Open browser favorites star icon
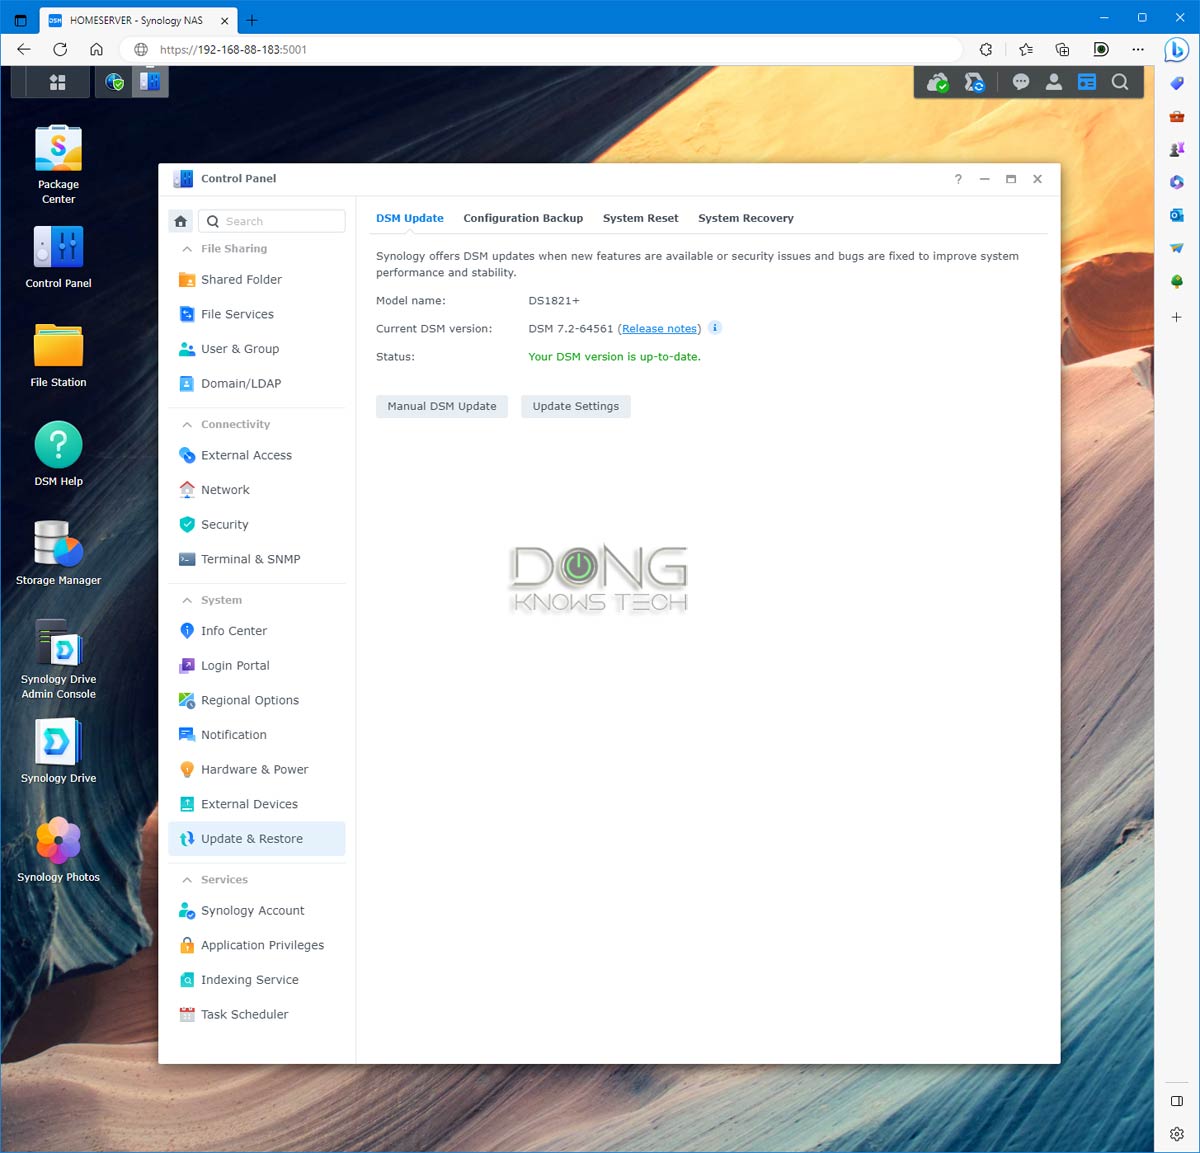Screen dimensions: 1200x1153 pyautogui.click(x=1026, y=49)
